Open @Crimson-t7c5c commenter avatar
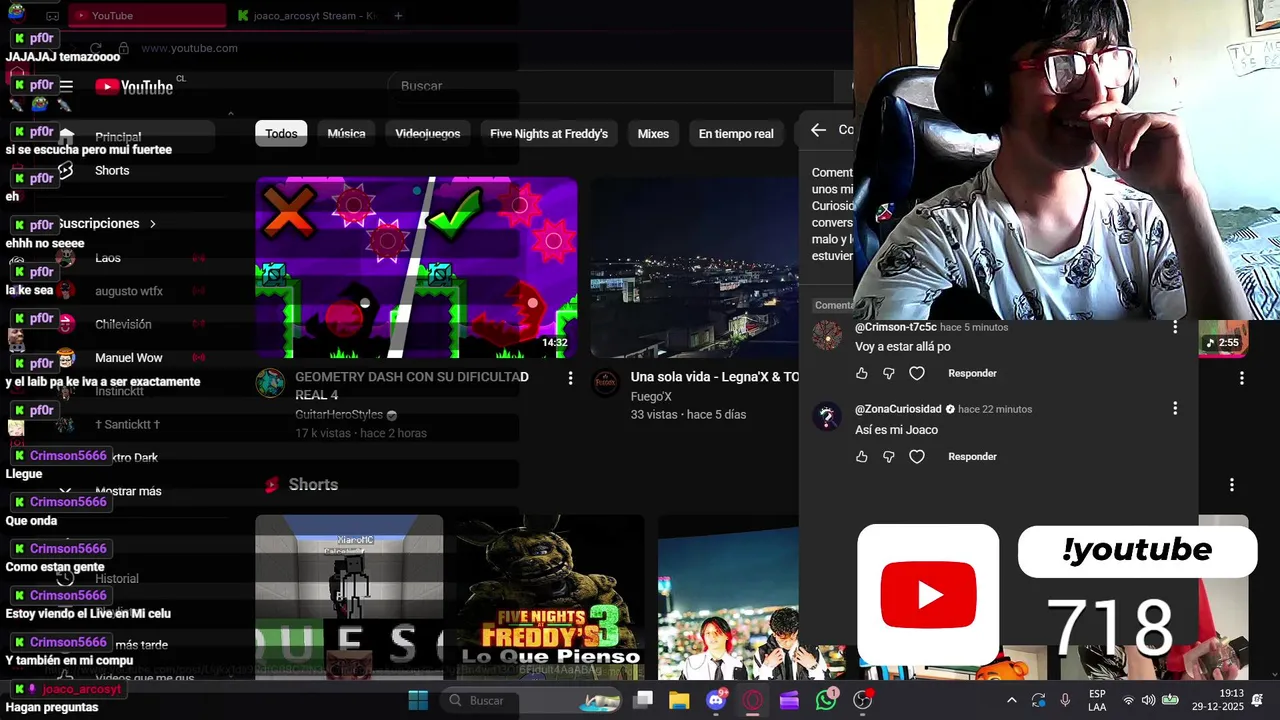The height and width of the screenshot is (720, 1280). click(827, 336)
